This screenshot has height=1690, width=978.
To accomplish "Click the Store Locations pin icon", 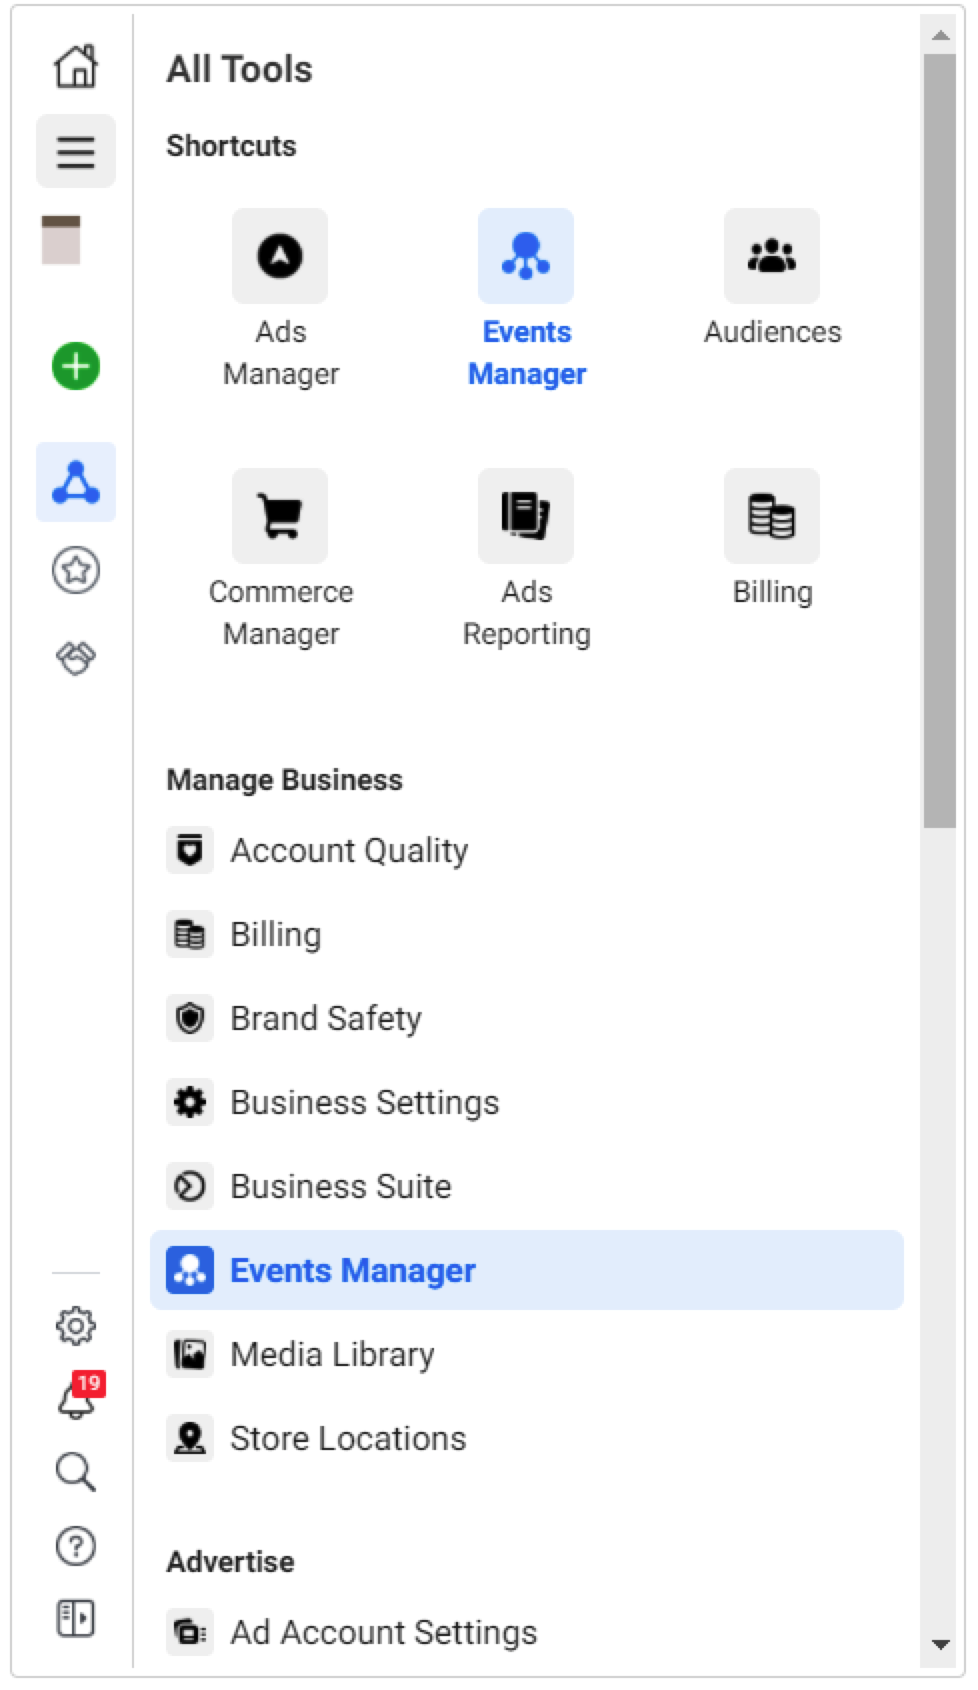I will 190,1438.
